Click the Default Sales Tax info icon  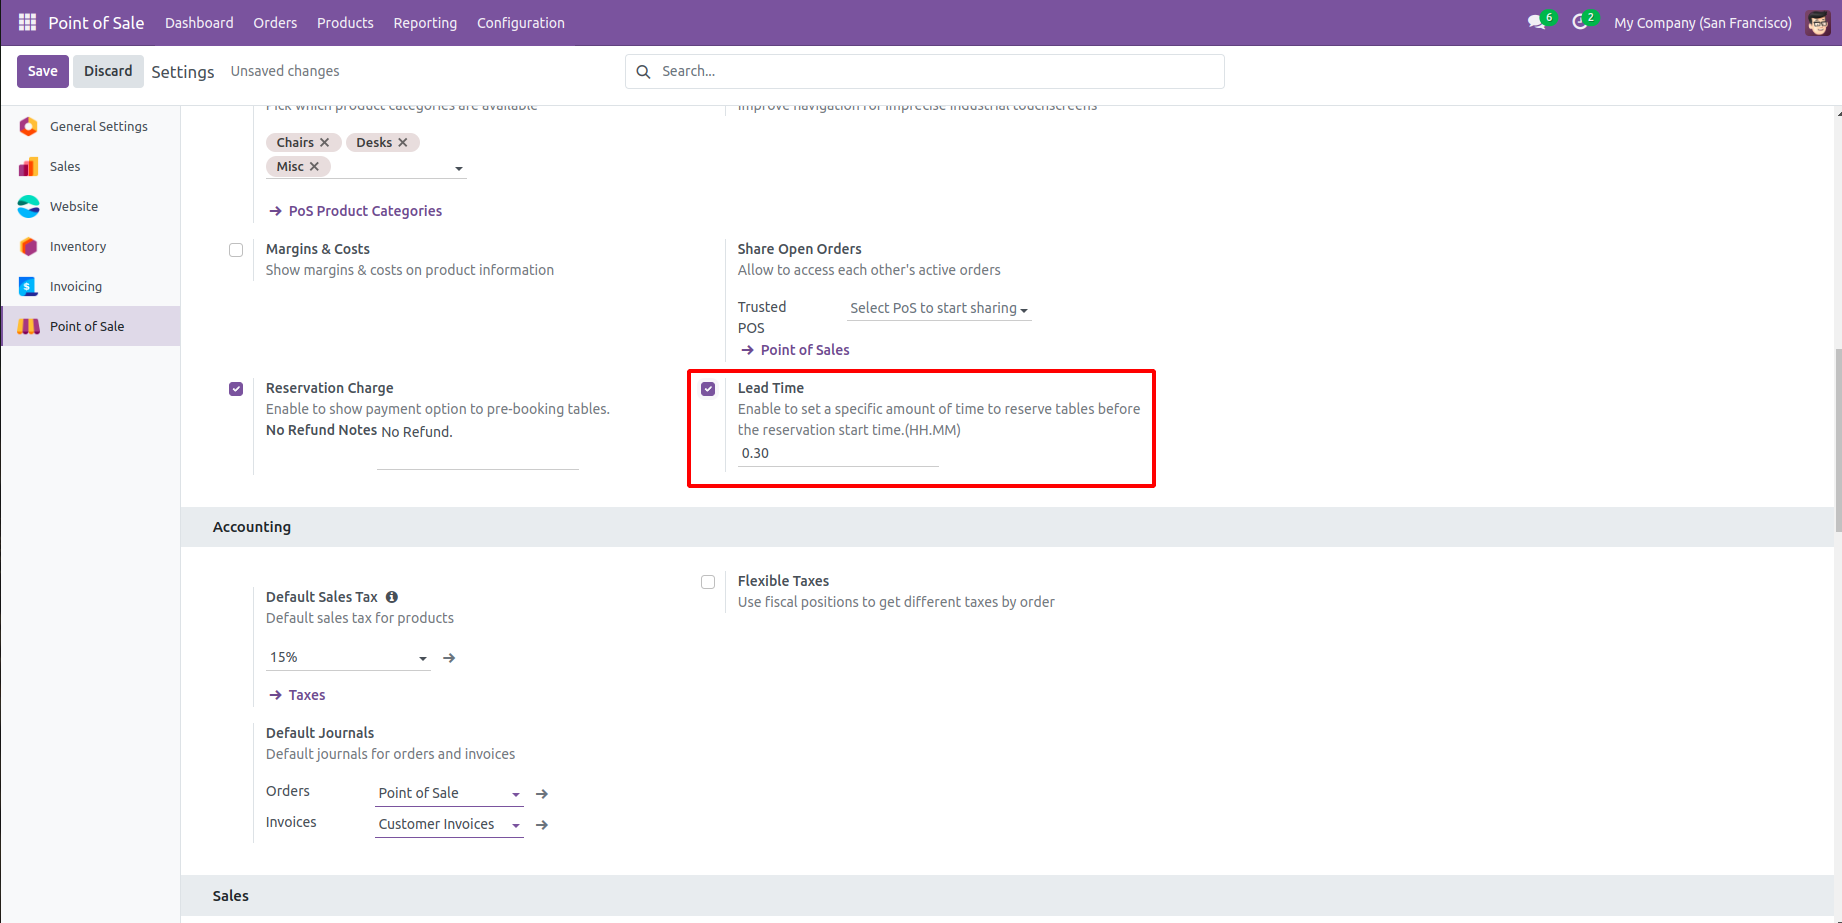click(392, 597)
